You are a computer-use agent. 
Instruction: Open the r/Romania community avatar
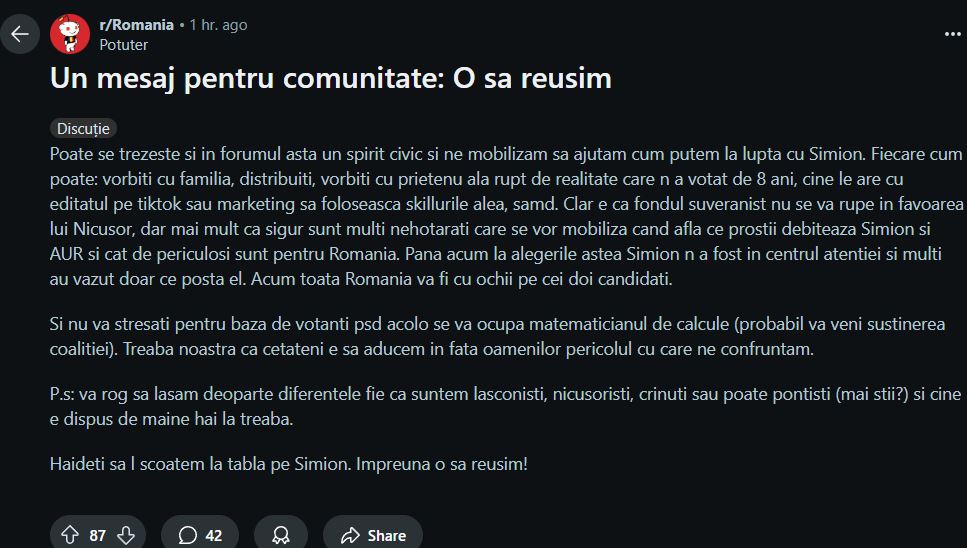click(x=70, y=34)
